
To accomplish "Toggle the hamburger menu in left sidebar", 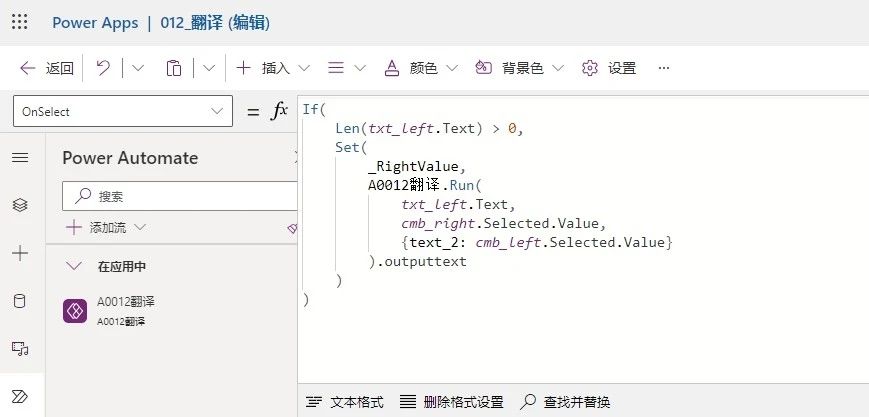I will (x=19, y=158).
